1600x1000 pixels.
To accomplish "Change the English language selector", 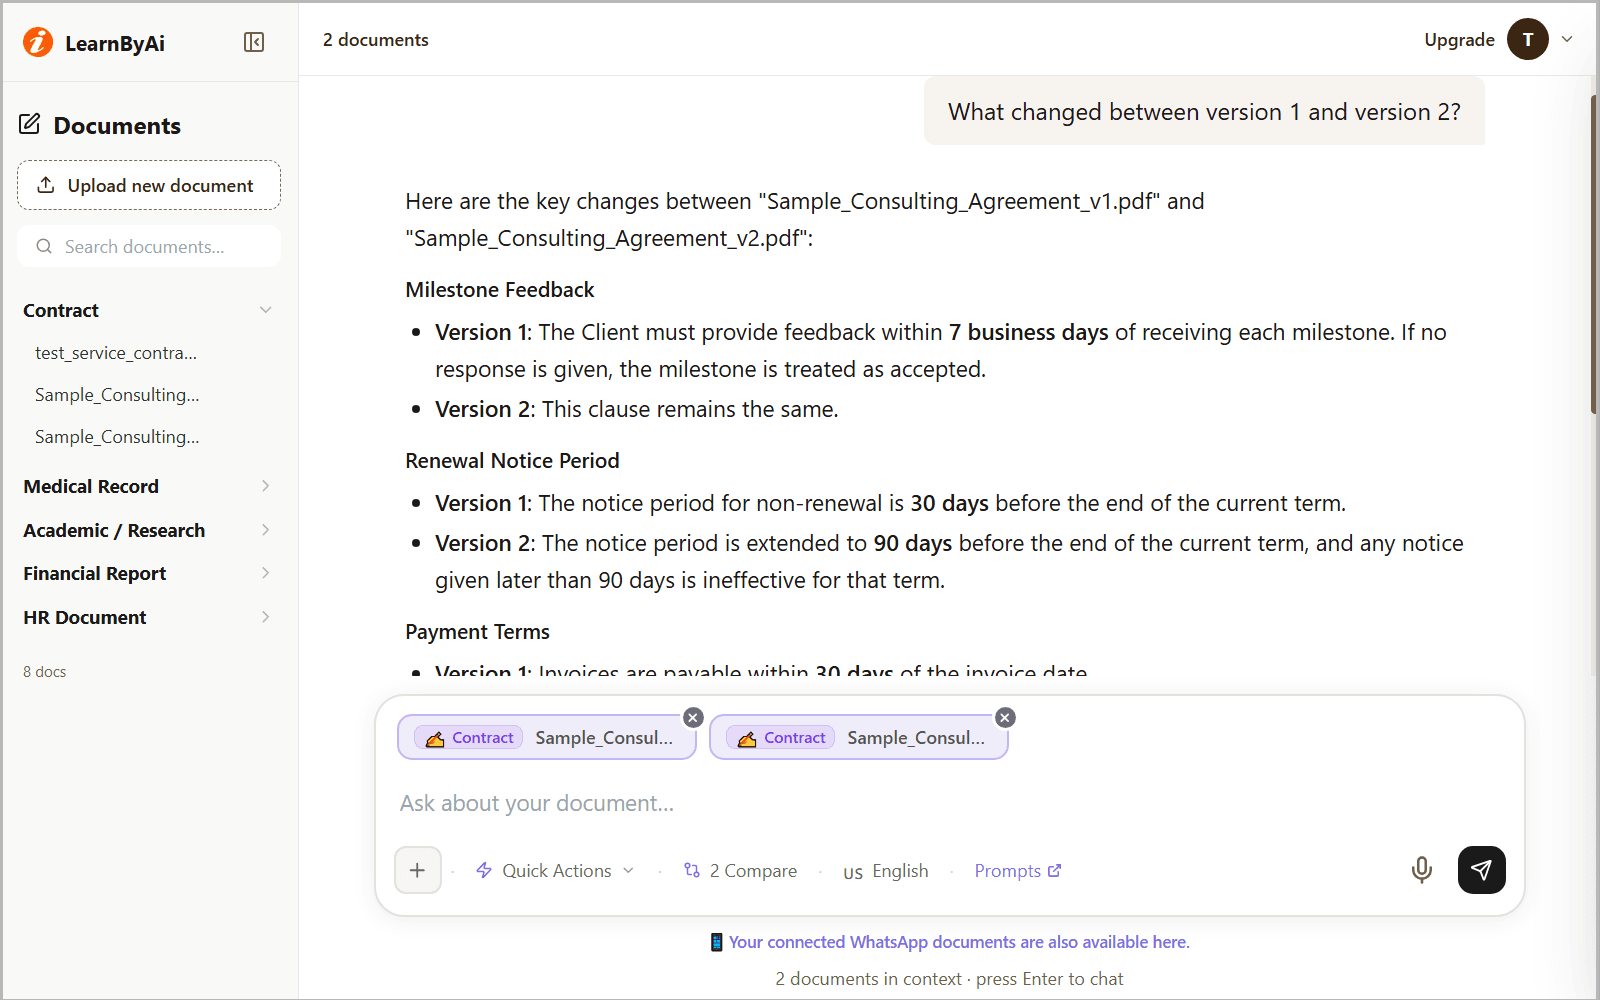I will [886, 871].
